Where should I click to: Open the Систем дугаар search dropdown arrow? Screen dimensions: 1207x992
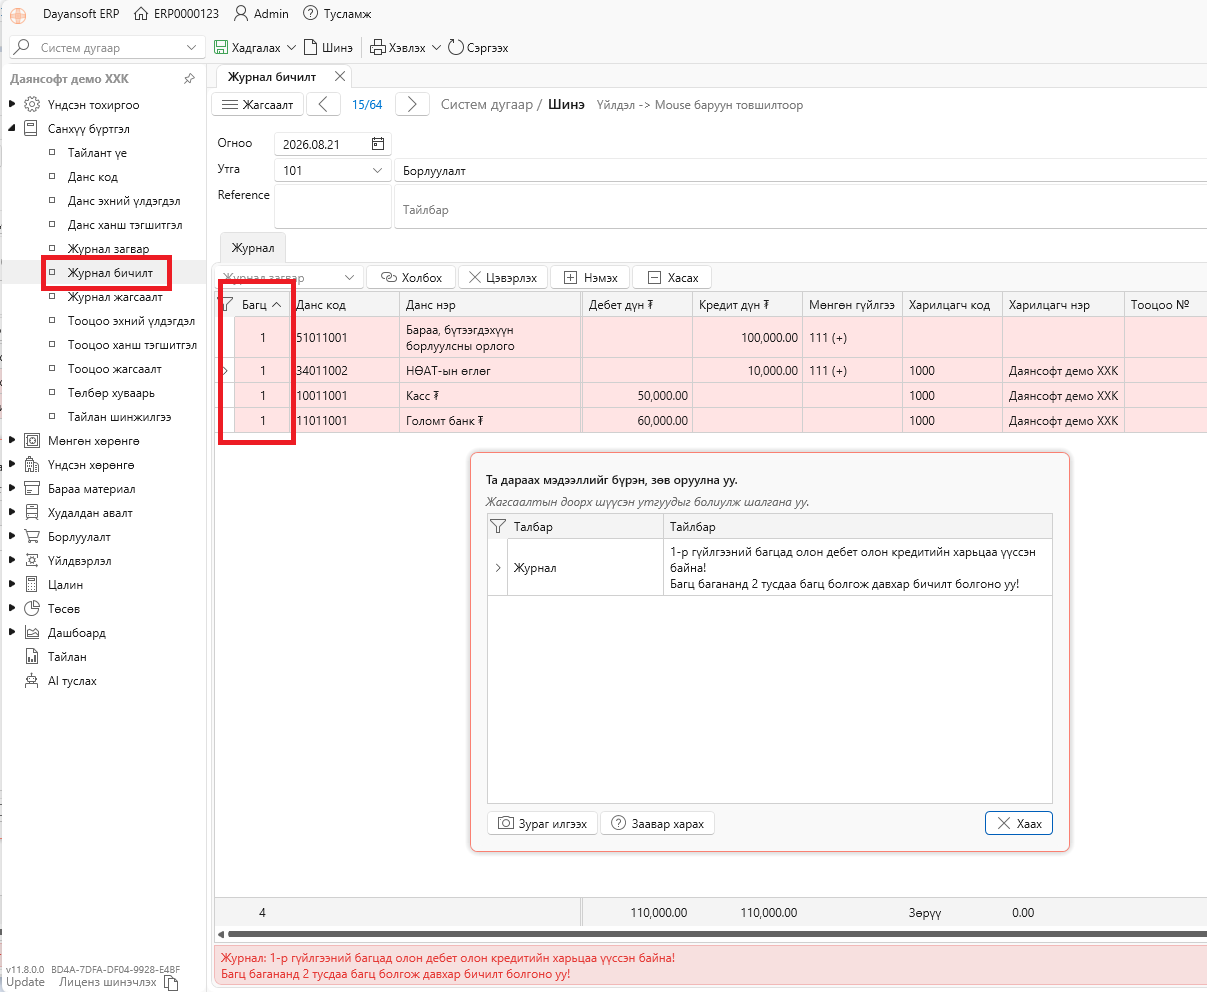pyautogui.click(x=192, y=47)
